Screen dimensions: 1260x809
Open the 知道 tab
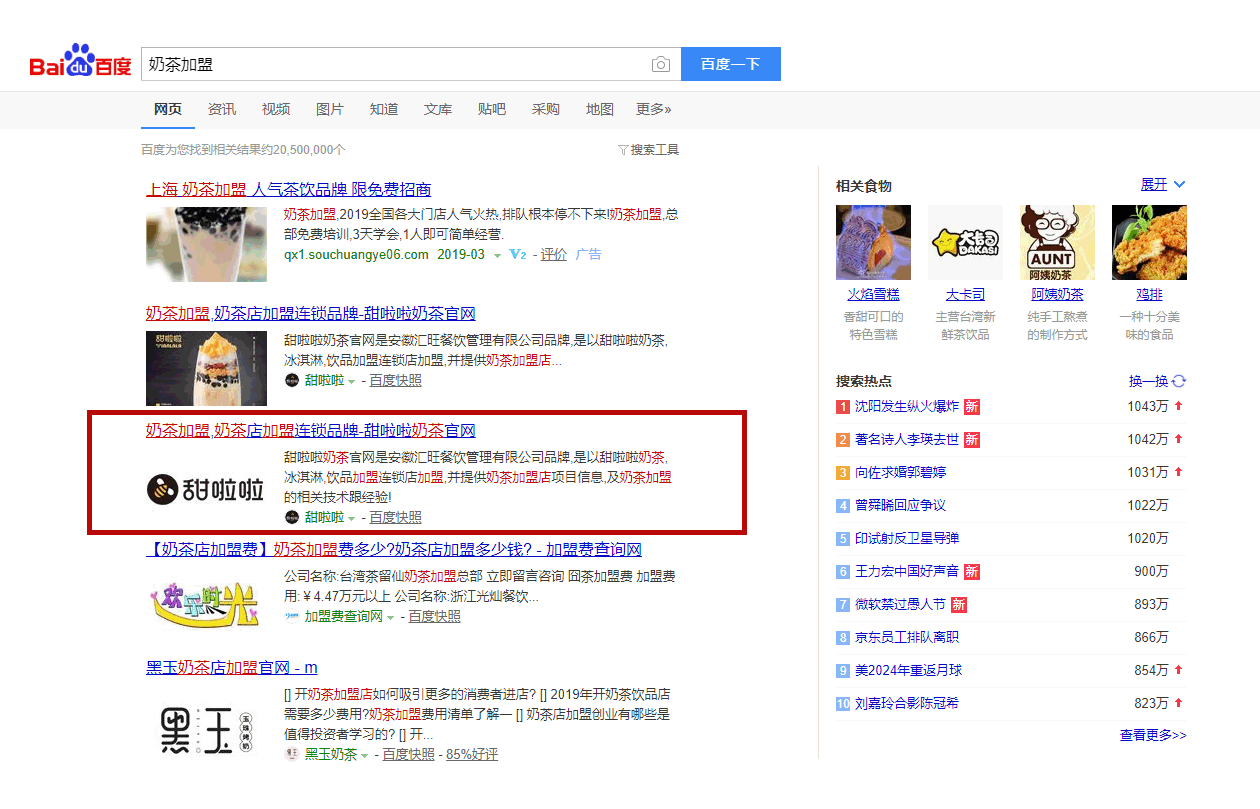[x=384, y=110]
